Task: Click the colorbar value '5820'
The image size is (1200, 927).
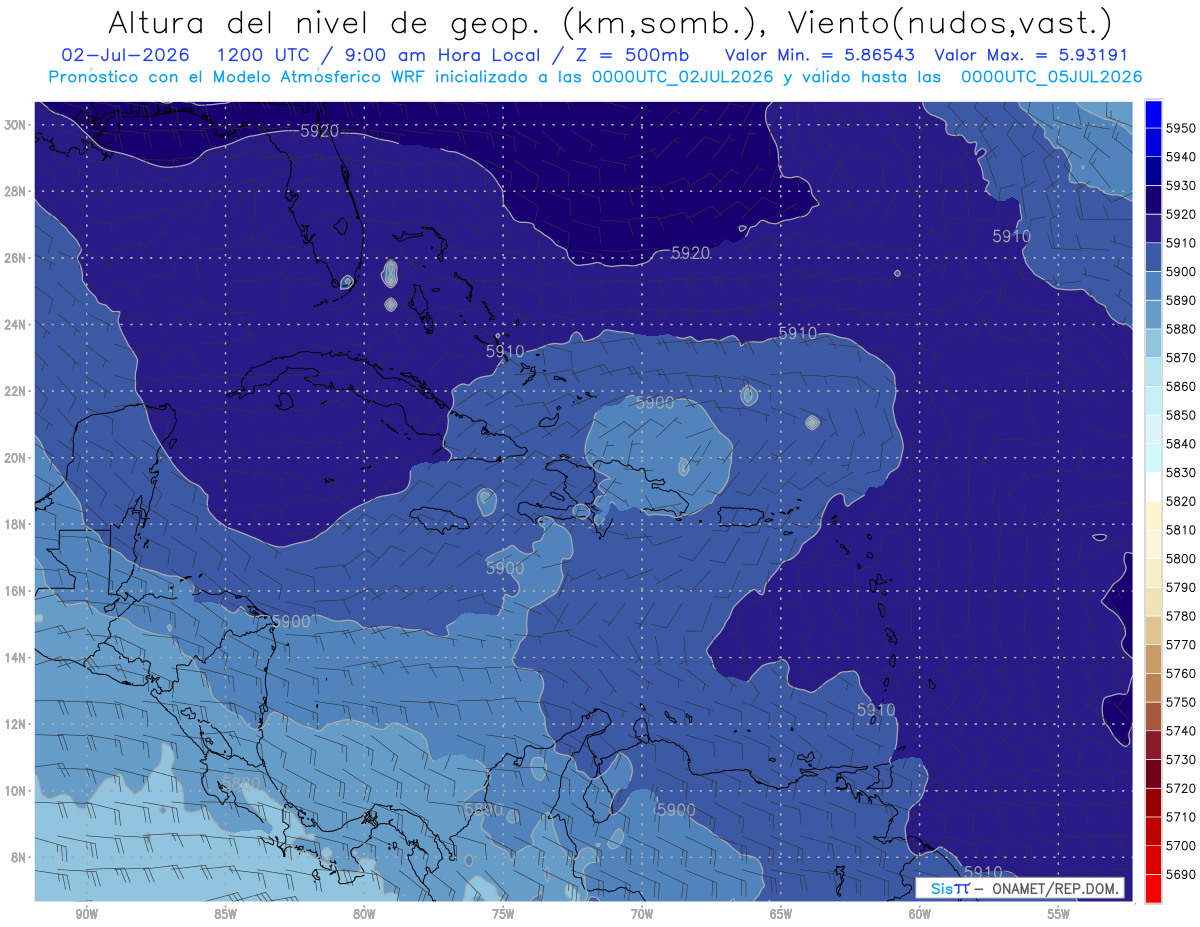Action: click(1181, 501)
